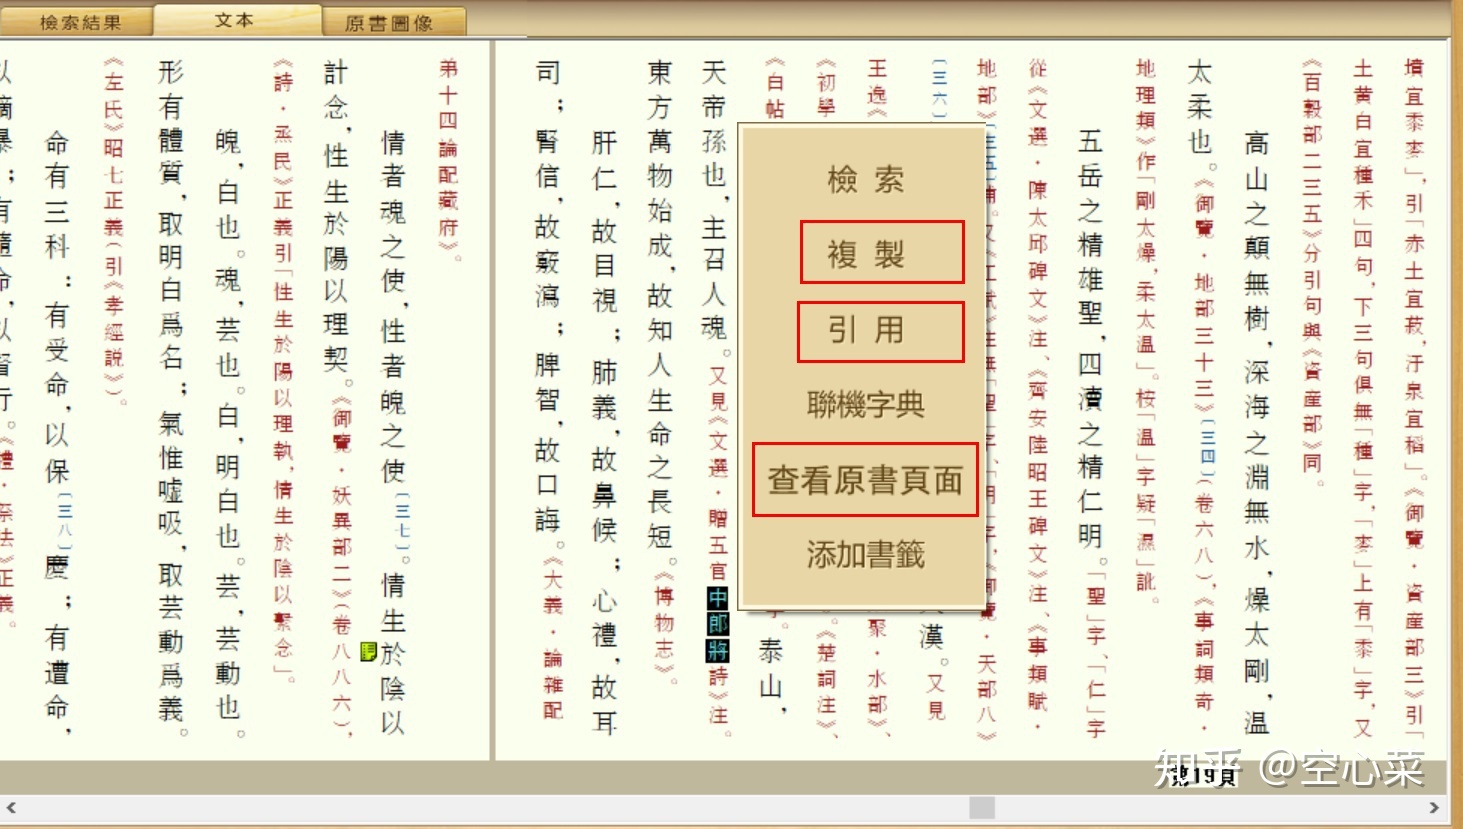Click the green note icon beside 情生於陰
The image size is (1463, 829).
point(368,652)
